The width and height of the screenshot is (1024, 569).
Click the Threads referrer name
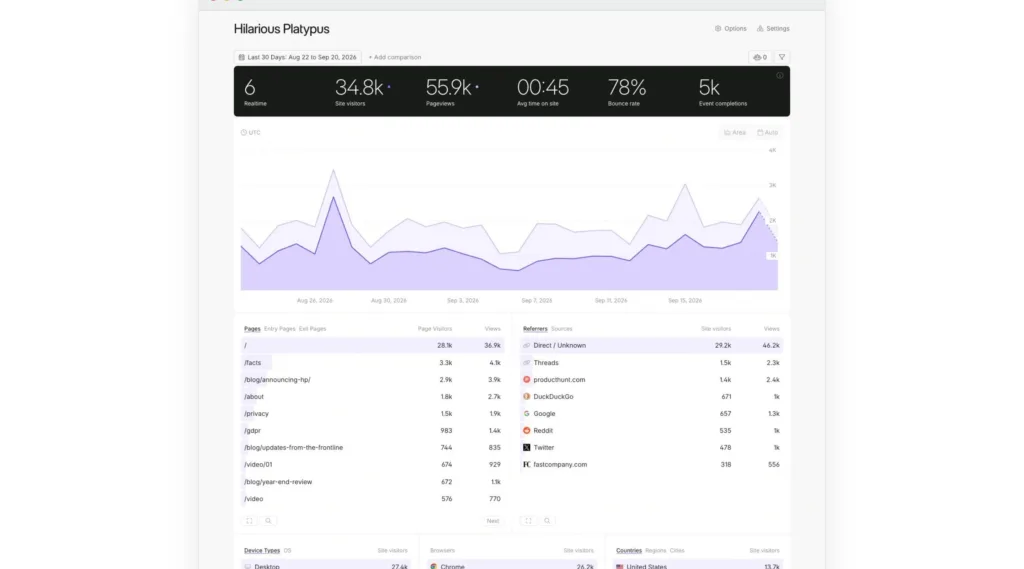coord(546,363)
